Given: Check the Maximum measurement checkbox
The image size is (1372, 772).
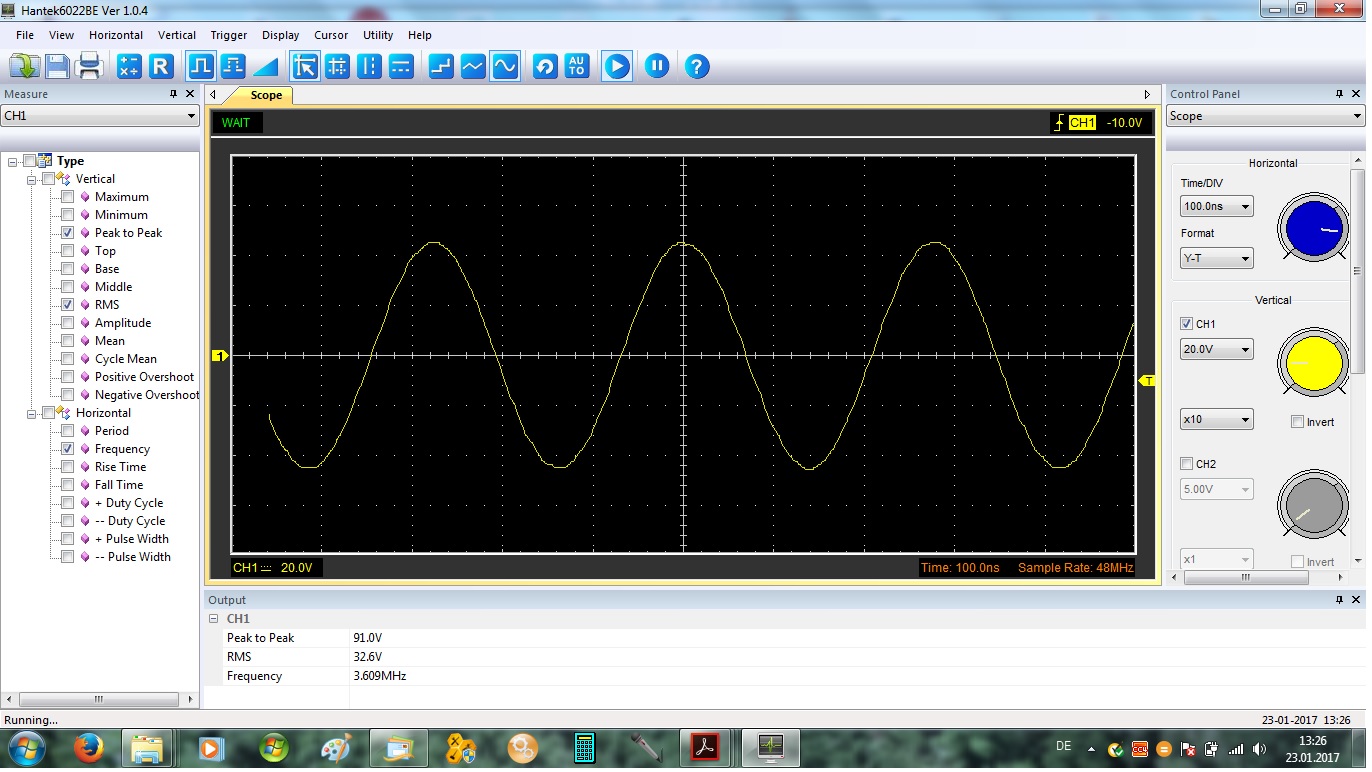Looking at the screenshot, I should (68, 197).
